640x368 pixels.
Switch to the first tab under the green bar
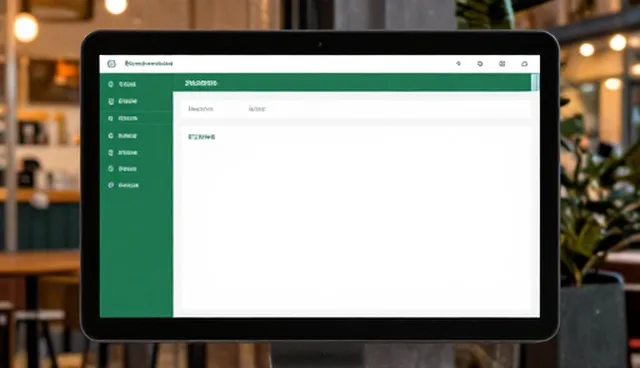tap(200, 109)
